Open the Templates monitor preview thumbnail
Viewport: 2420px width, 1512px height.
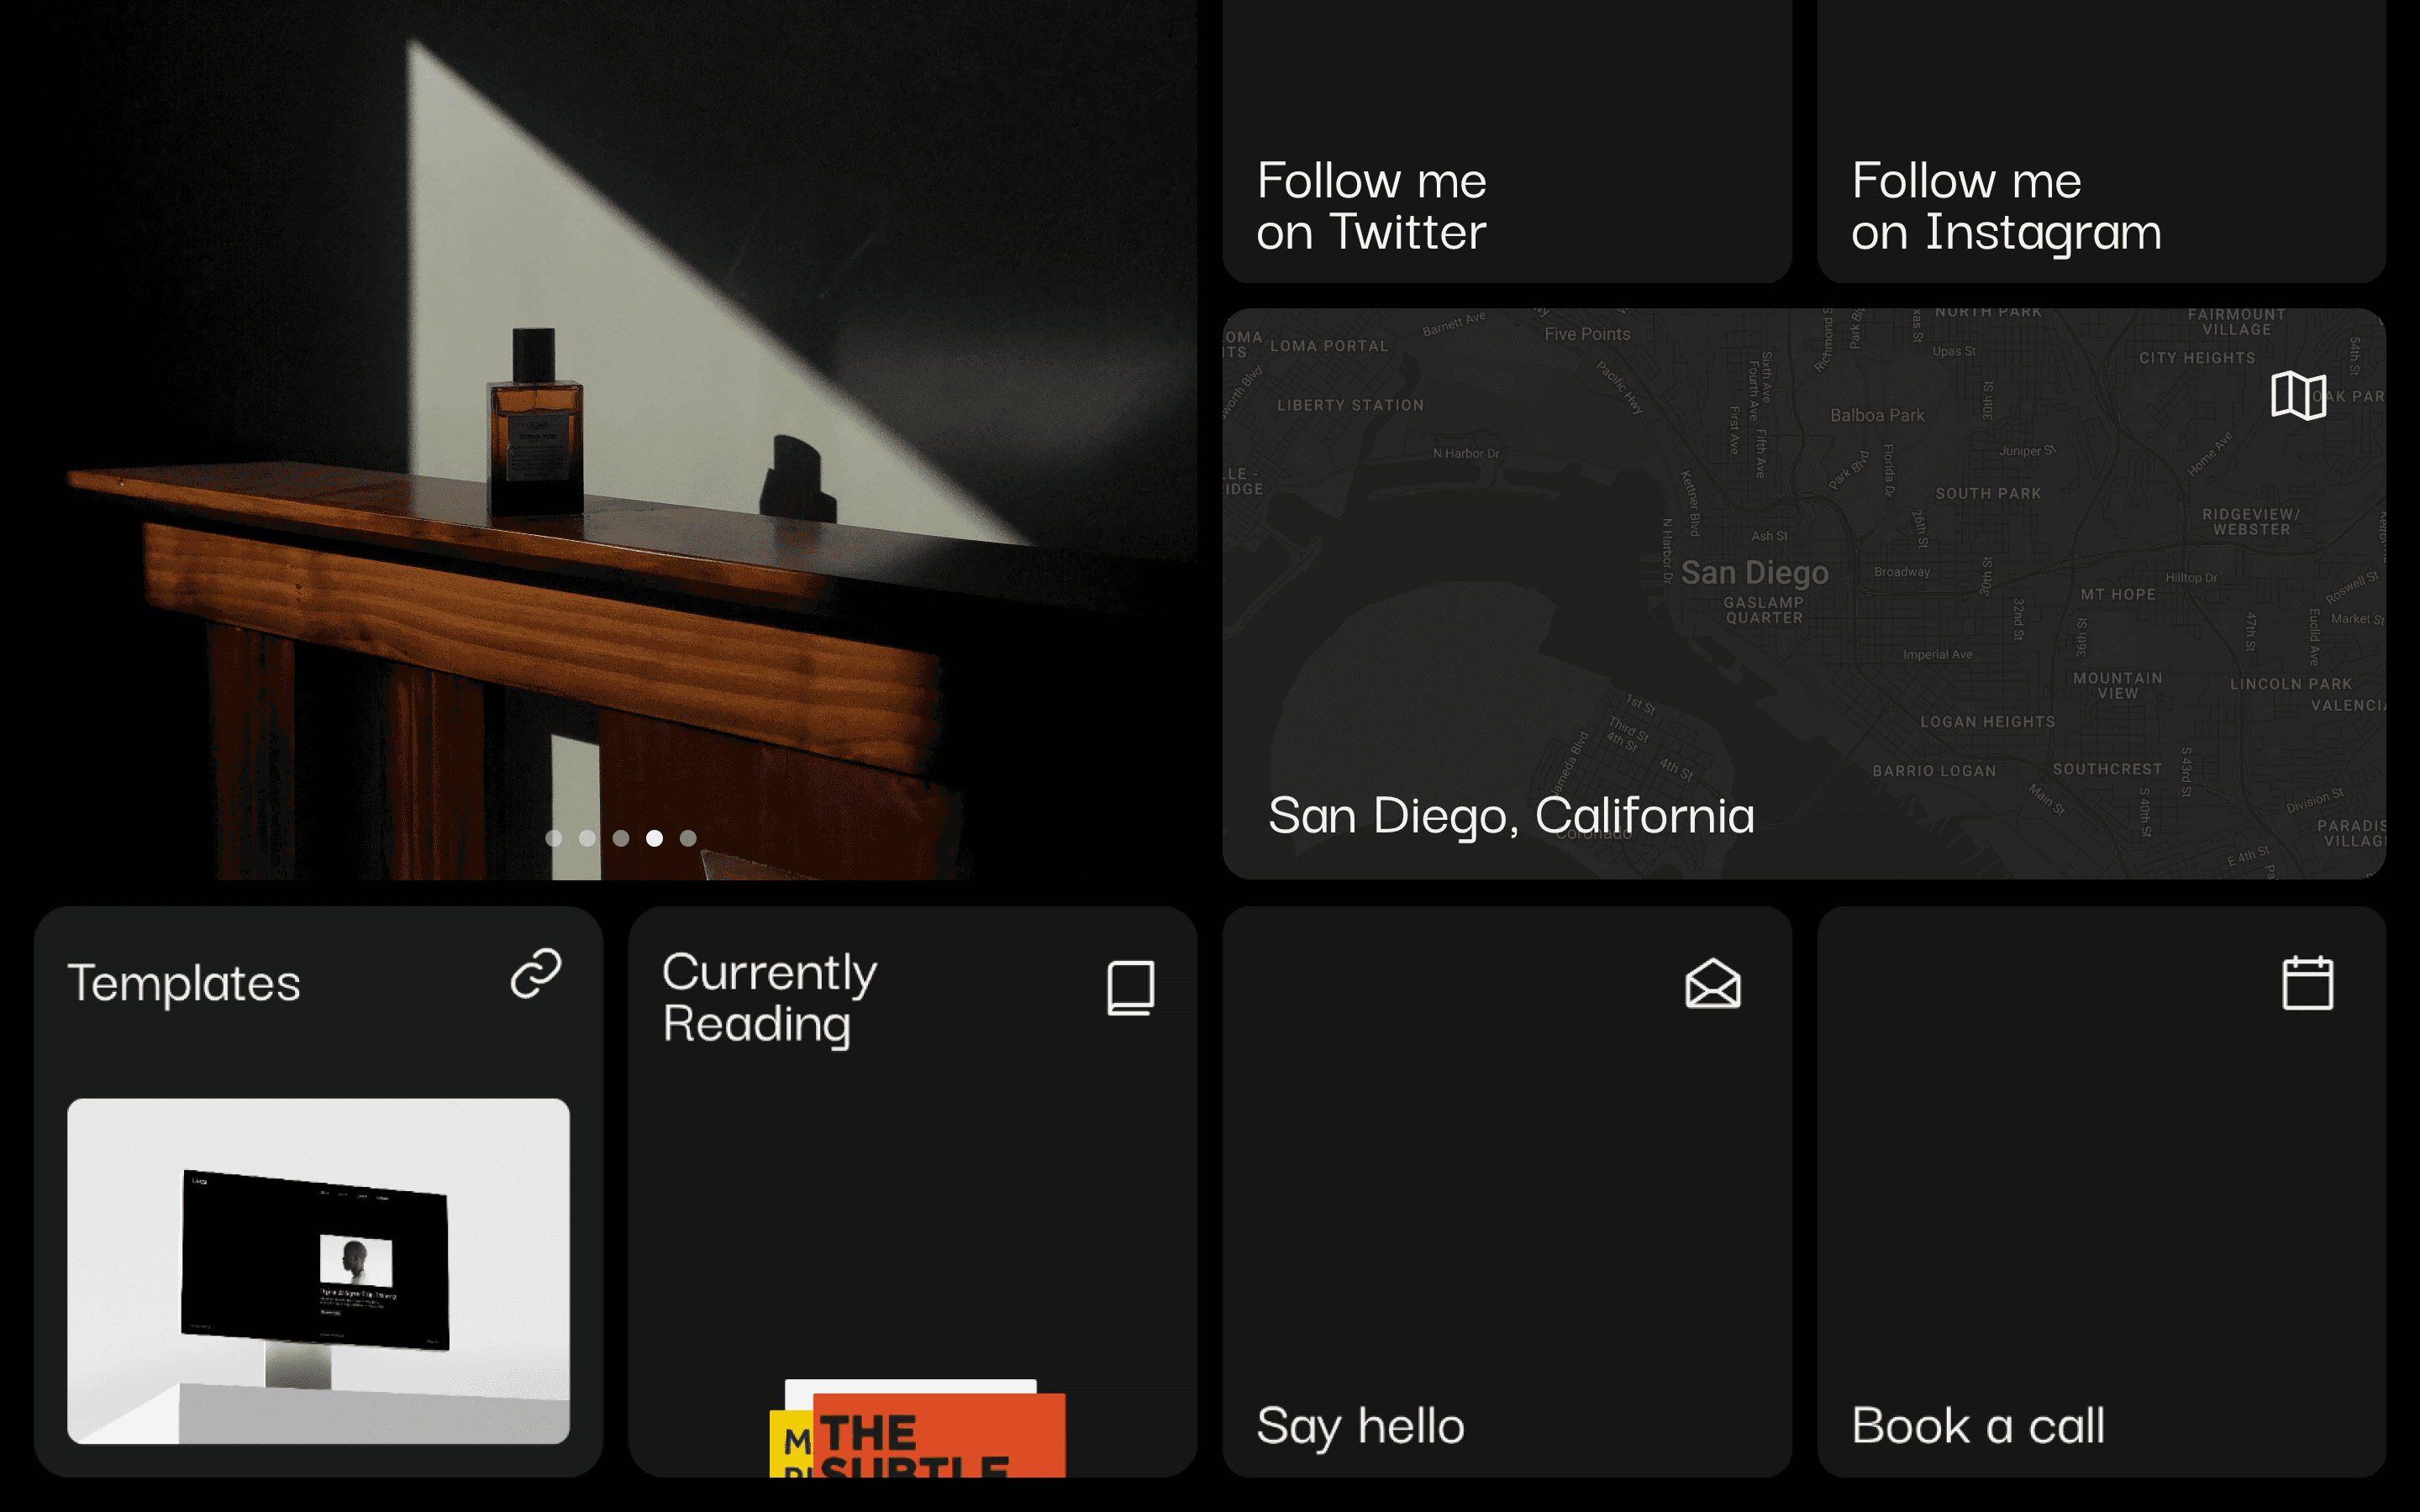point(318,1270)
